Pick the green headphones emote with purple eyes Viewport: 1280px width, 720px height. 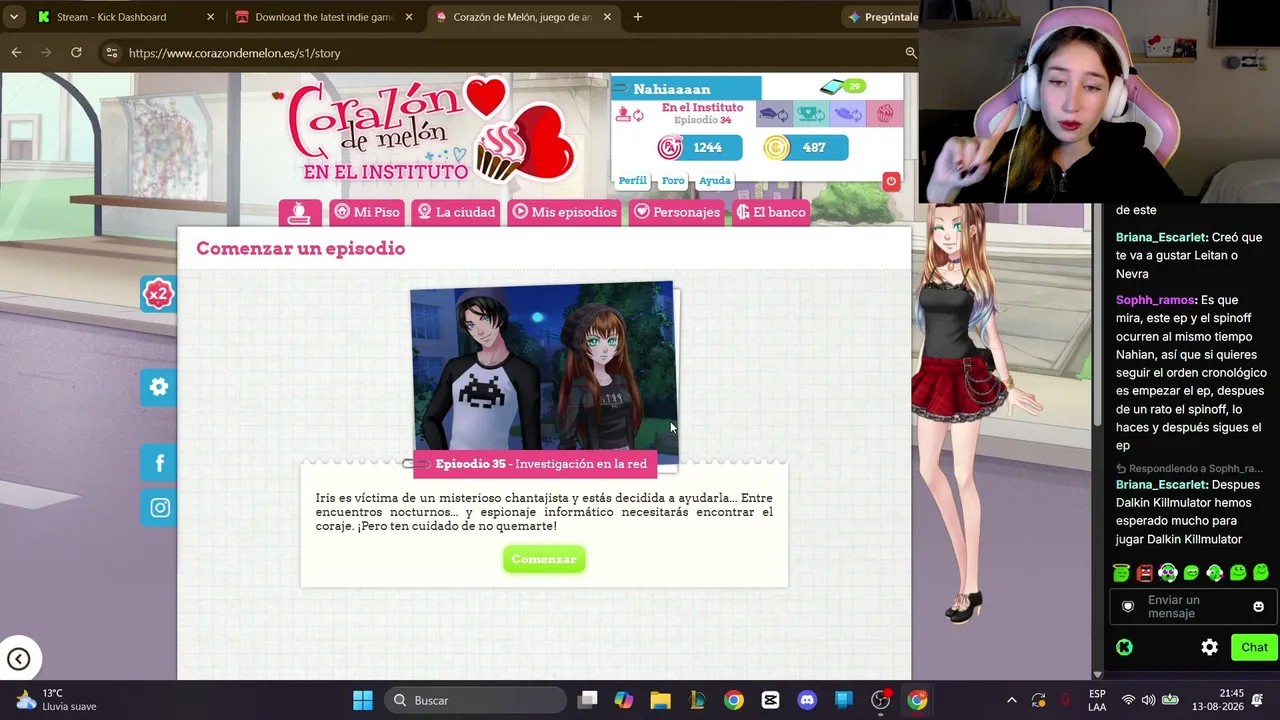(x=1167, y=573)
